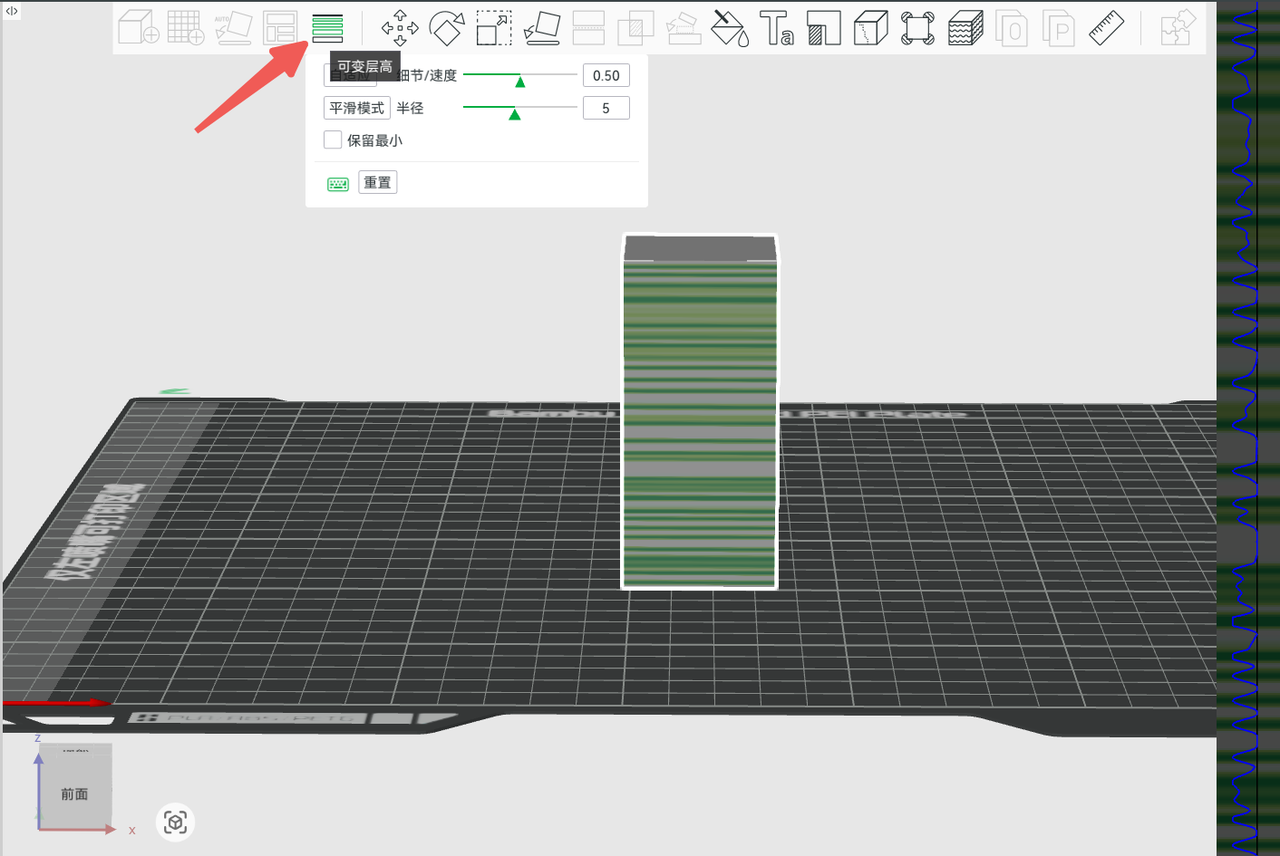The image size is (1280, 856).
Task: Click the 半径 slider handle
Action: point(514,114)
